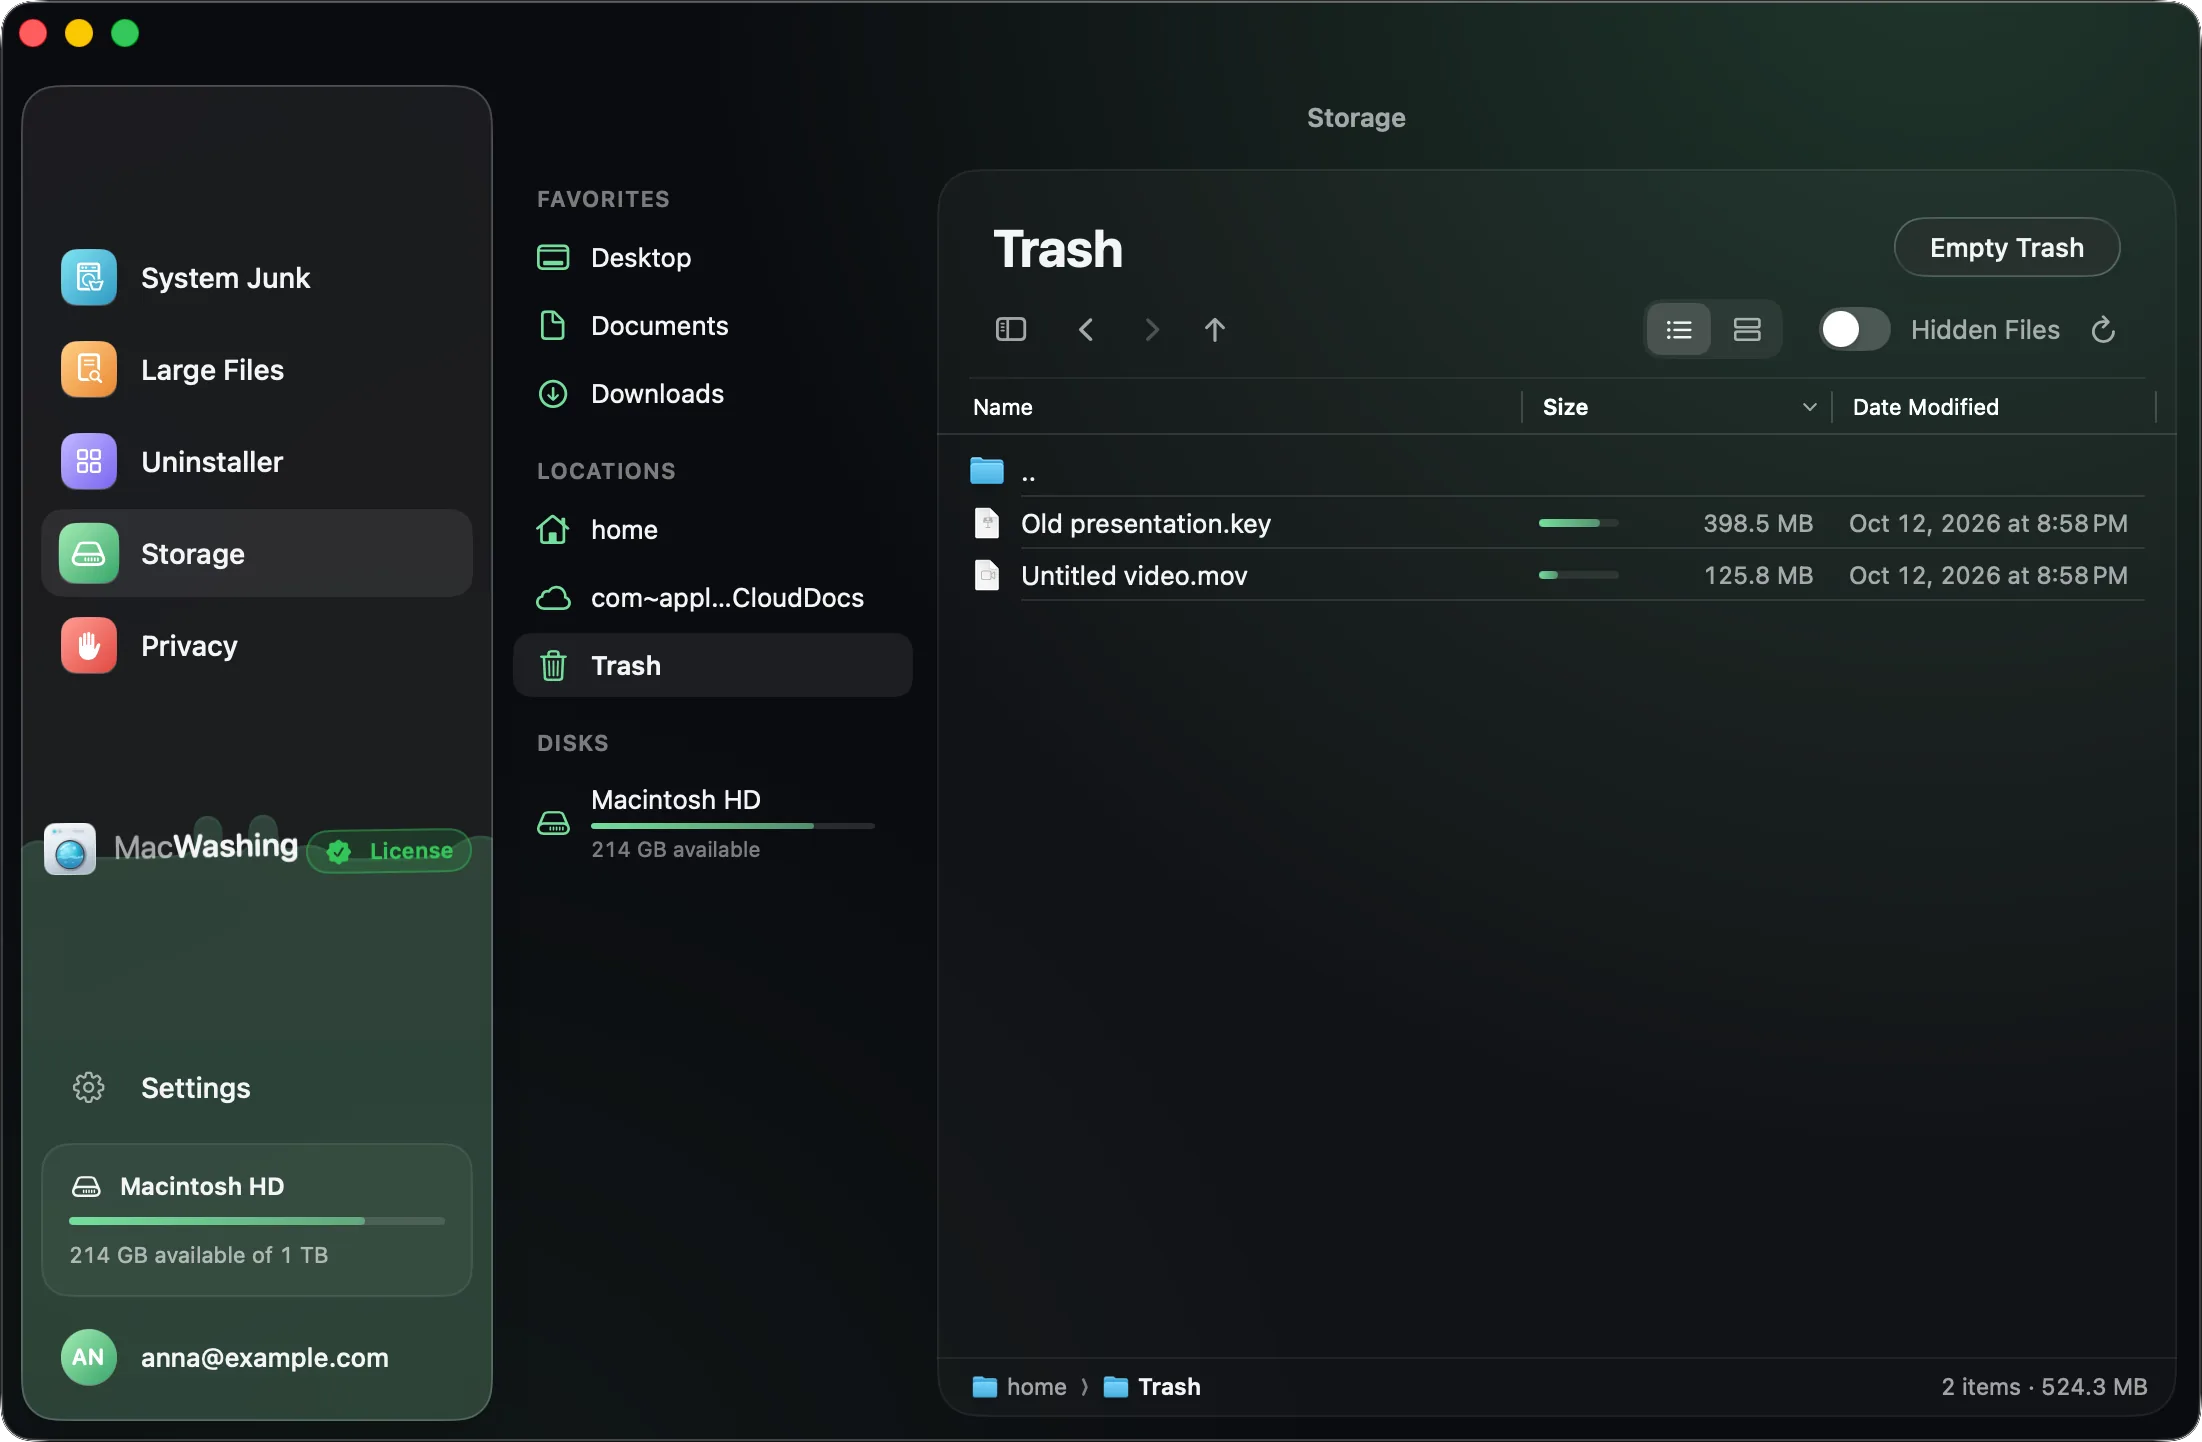2202x1442 pixels.
Task: Click the Desktop favorites icon
Action: [x=553, y=257]
